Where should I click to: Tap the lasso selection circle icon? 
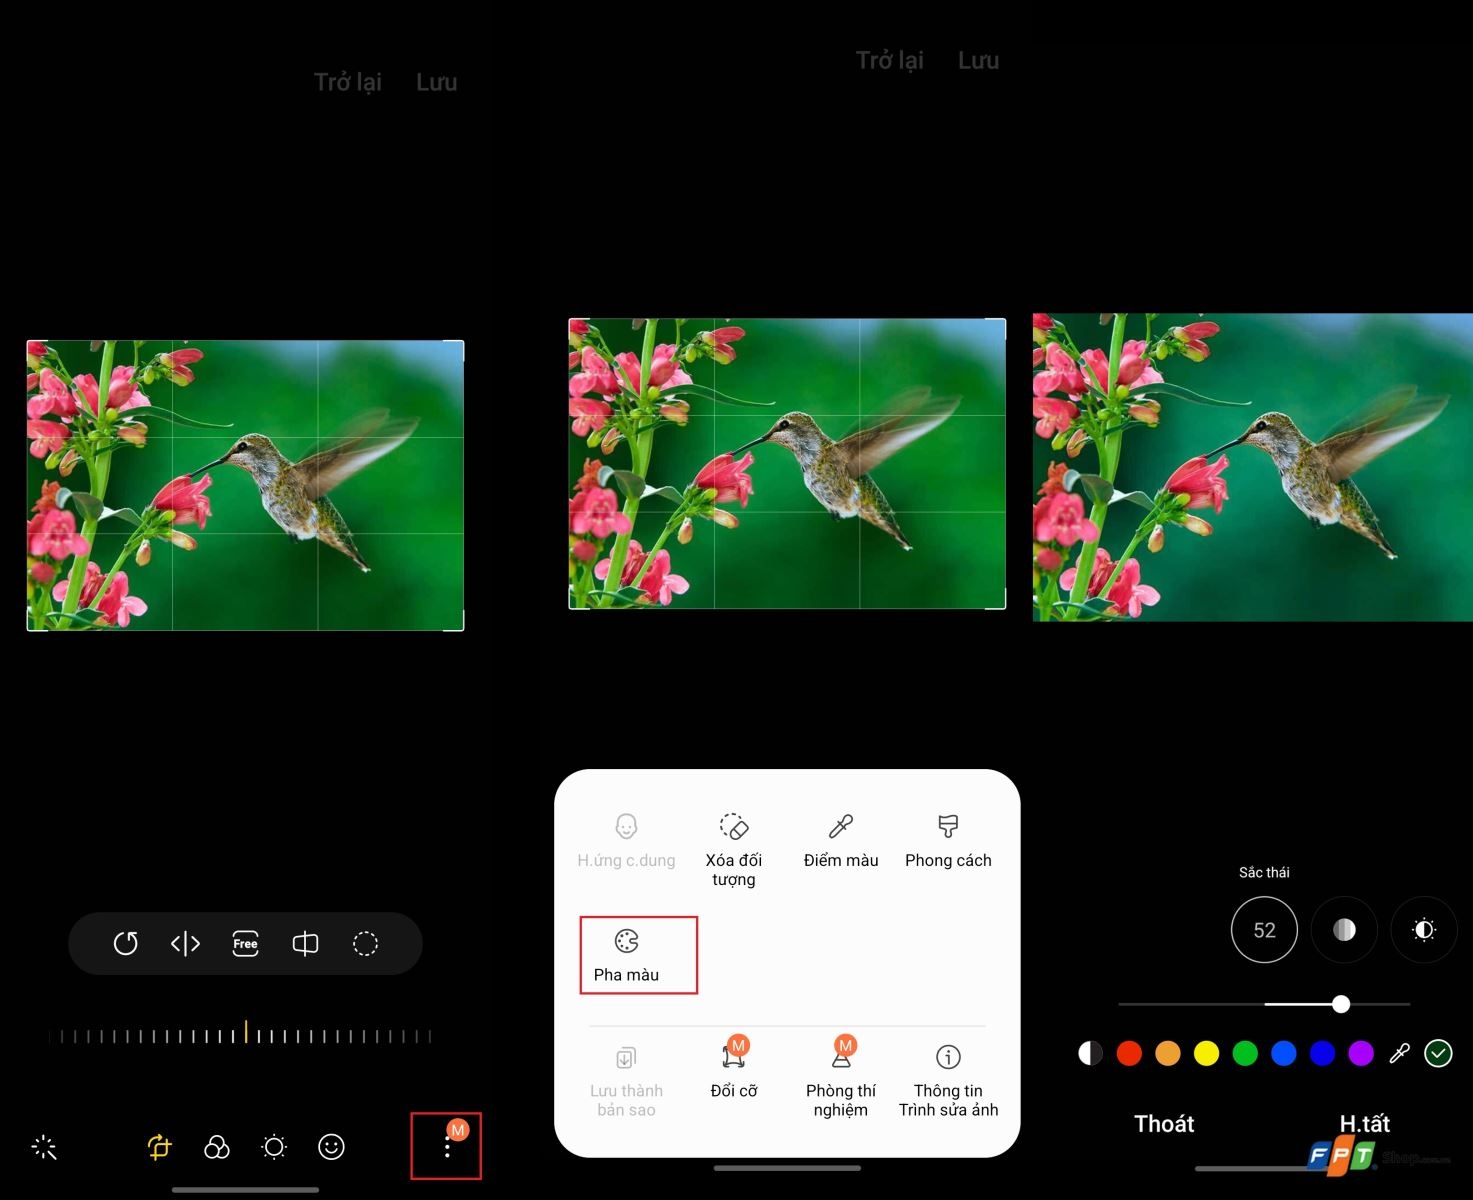(x=366, y=943)
